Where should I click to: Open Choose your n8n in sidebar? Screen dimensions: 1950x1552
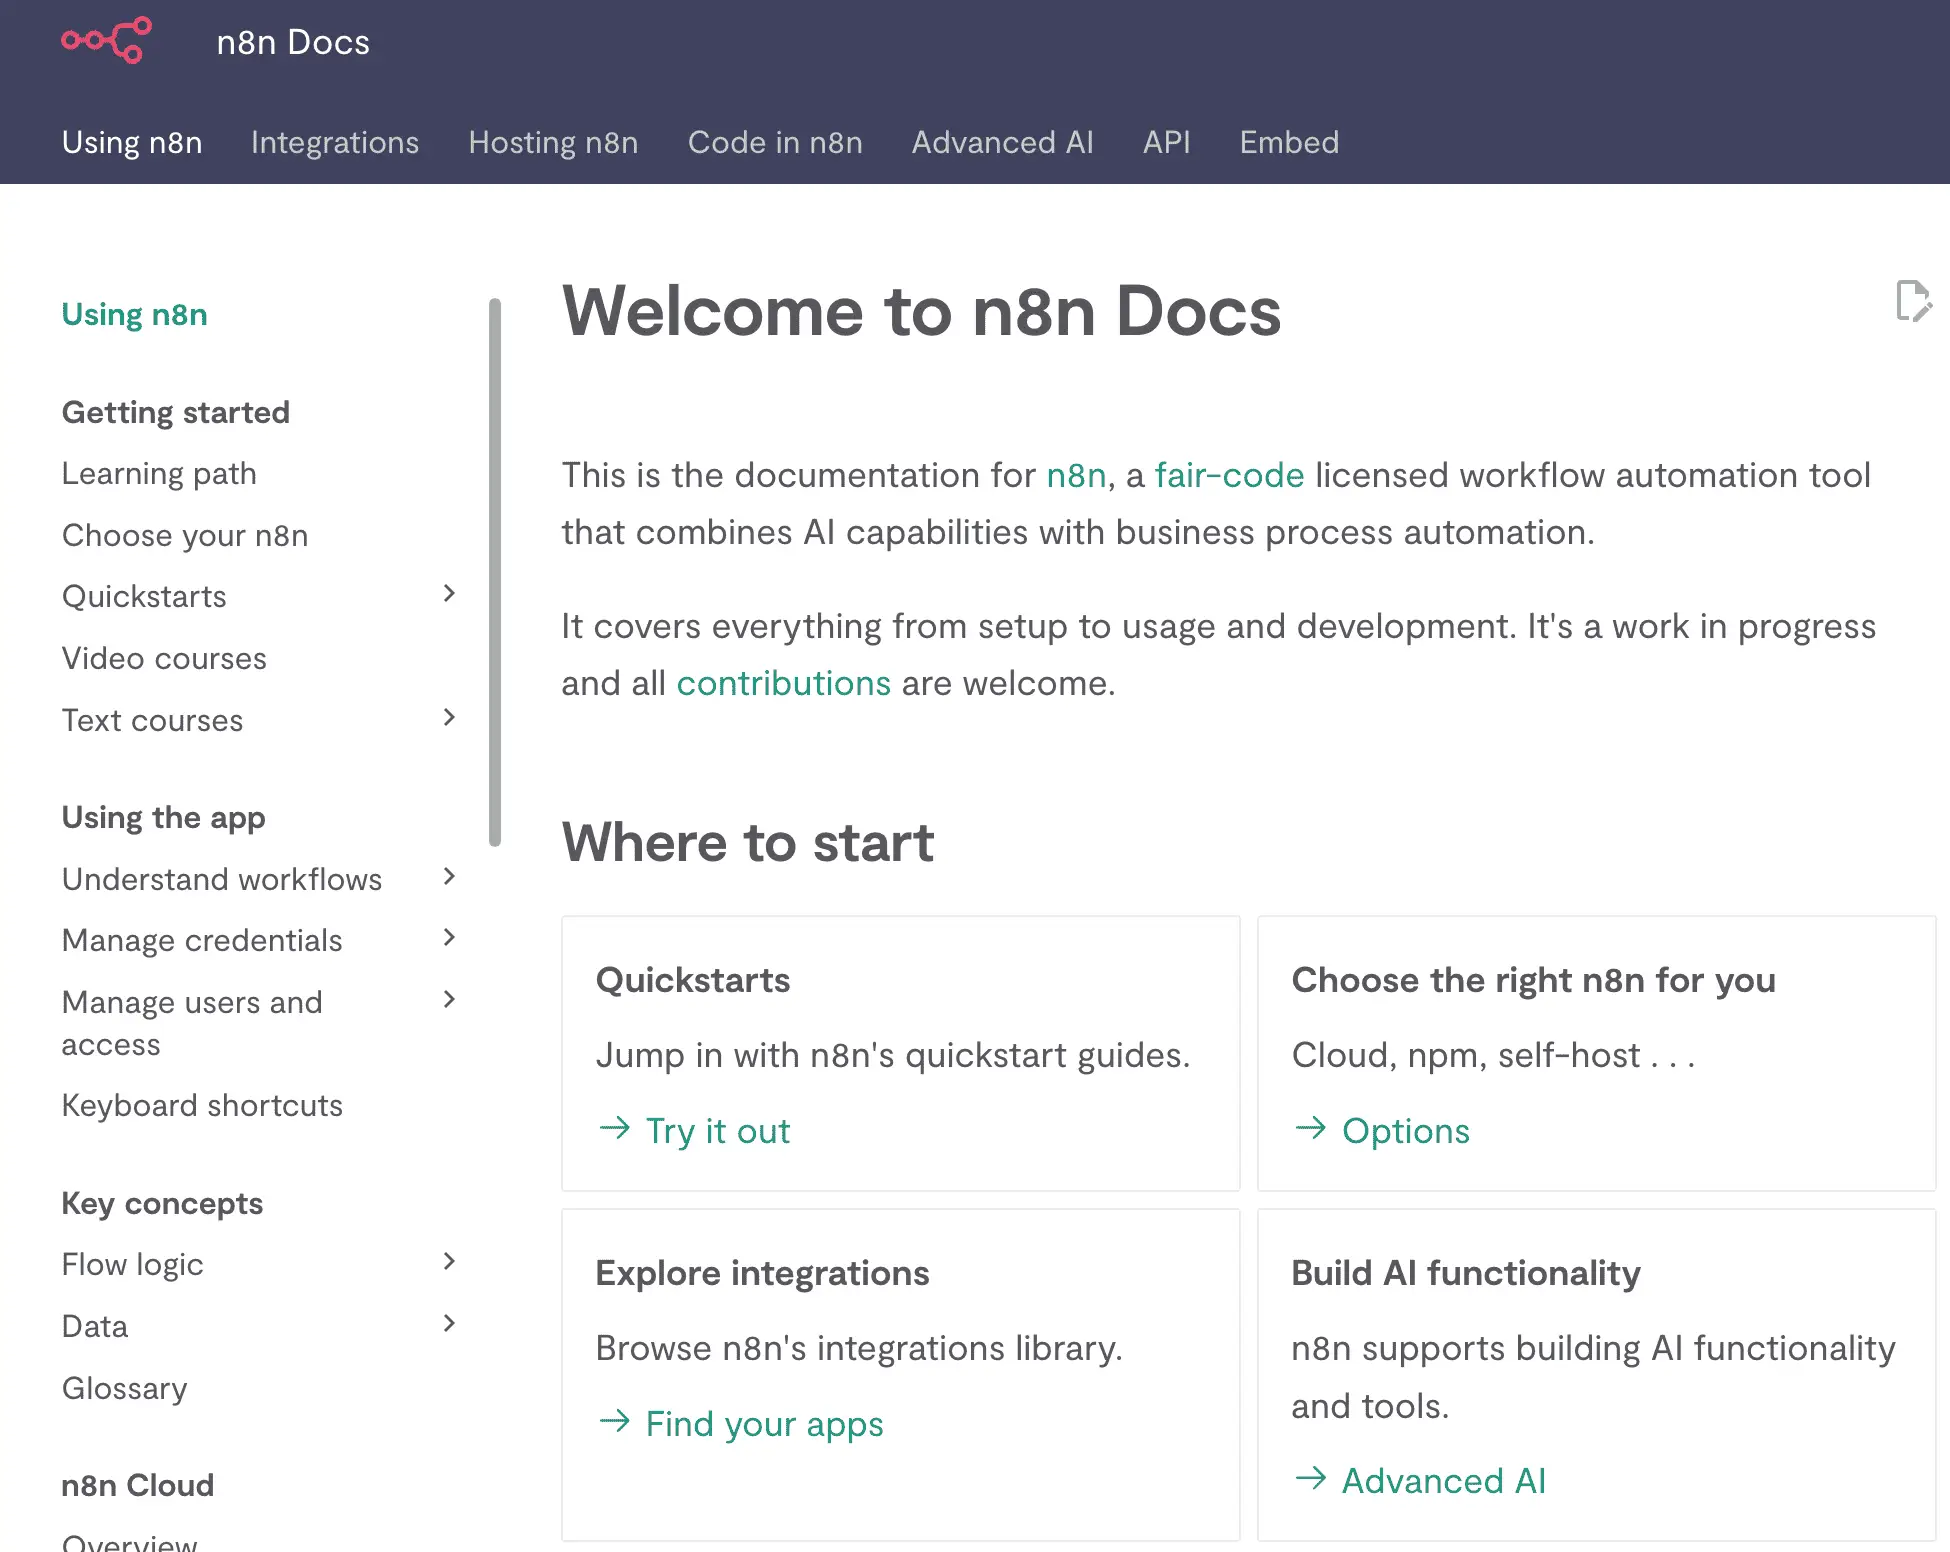(184, 535)
